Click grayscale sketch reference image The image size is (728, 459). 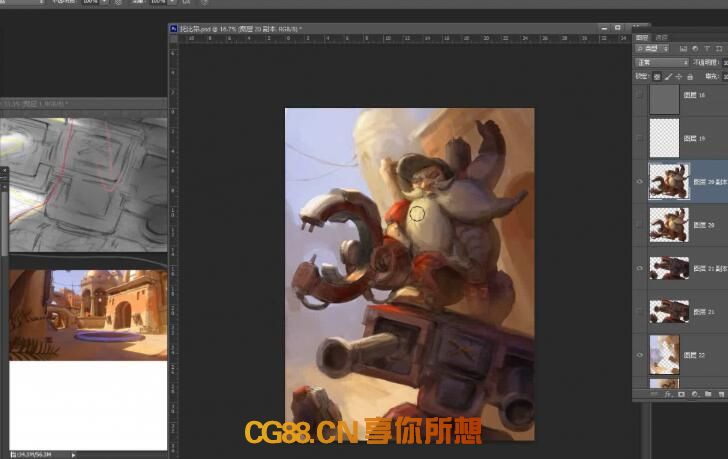pos(84,184)
